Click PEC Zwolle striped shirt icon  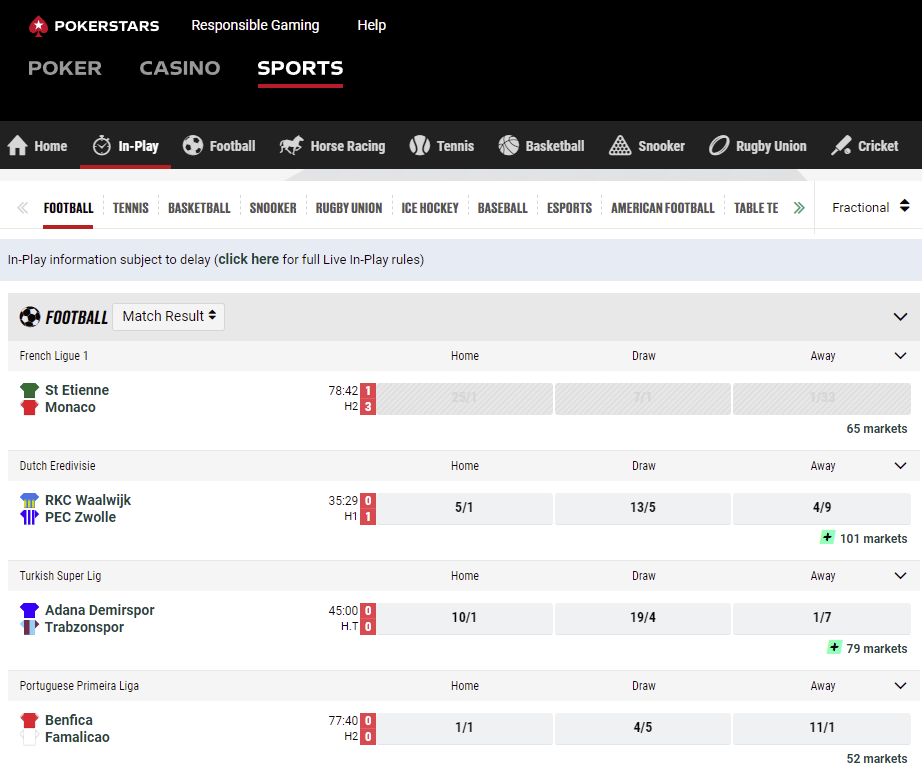coord(29,517)
